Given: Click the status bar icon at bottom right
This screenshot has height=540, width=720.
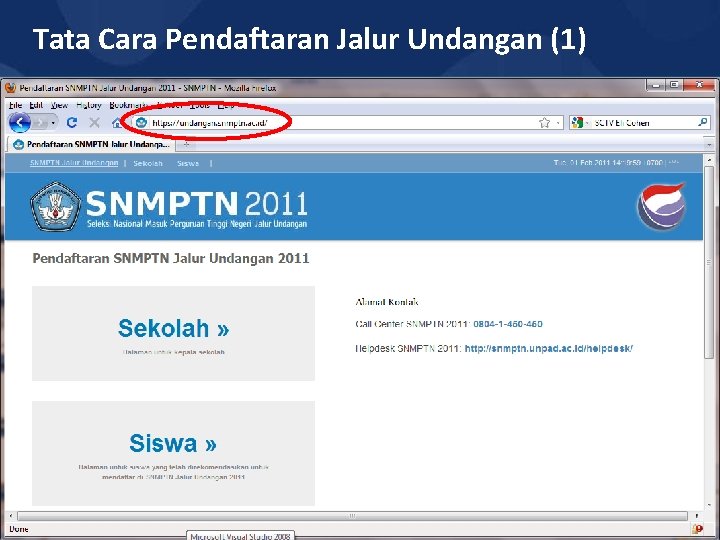Looking at the screenshot, I should pos(698,529).
